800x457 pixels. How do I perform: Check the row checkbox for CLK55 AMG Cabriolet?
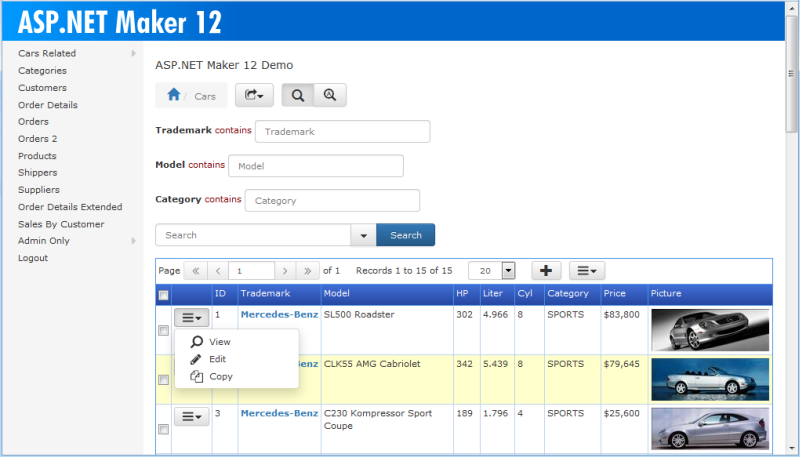tap(163, 380)
